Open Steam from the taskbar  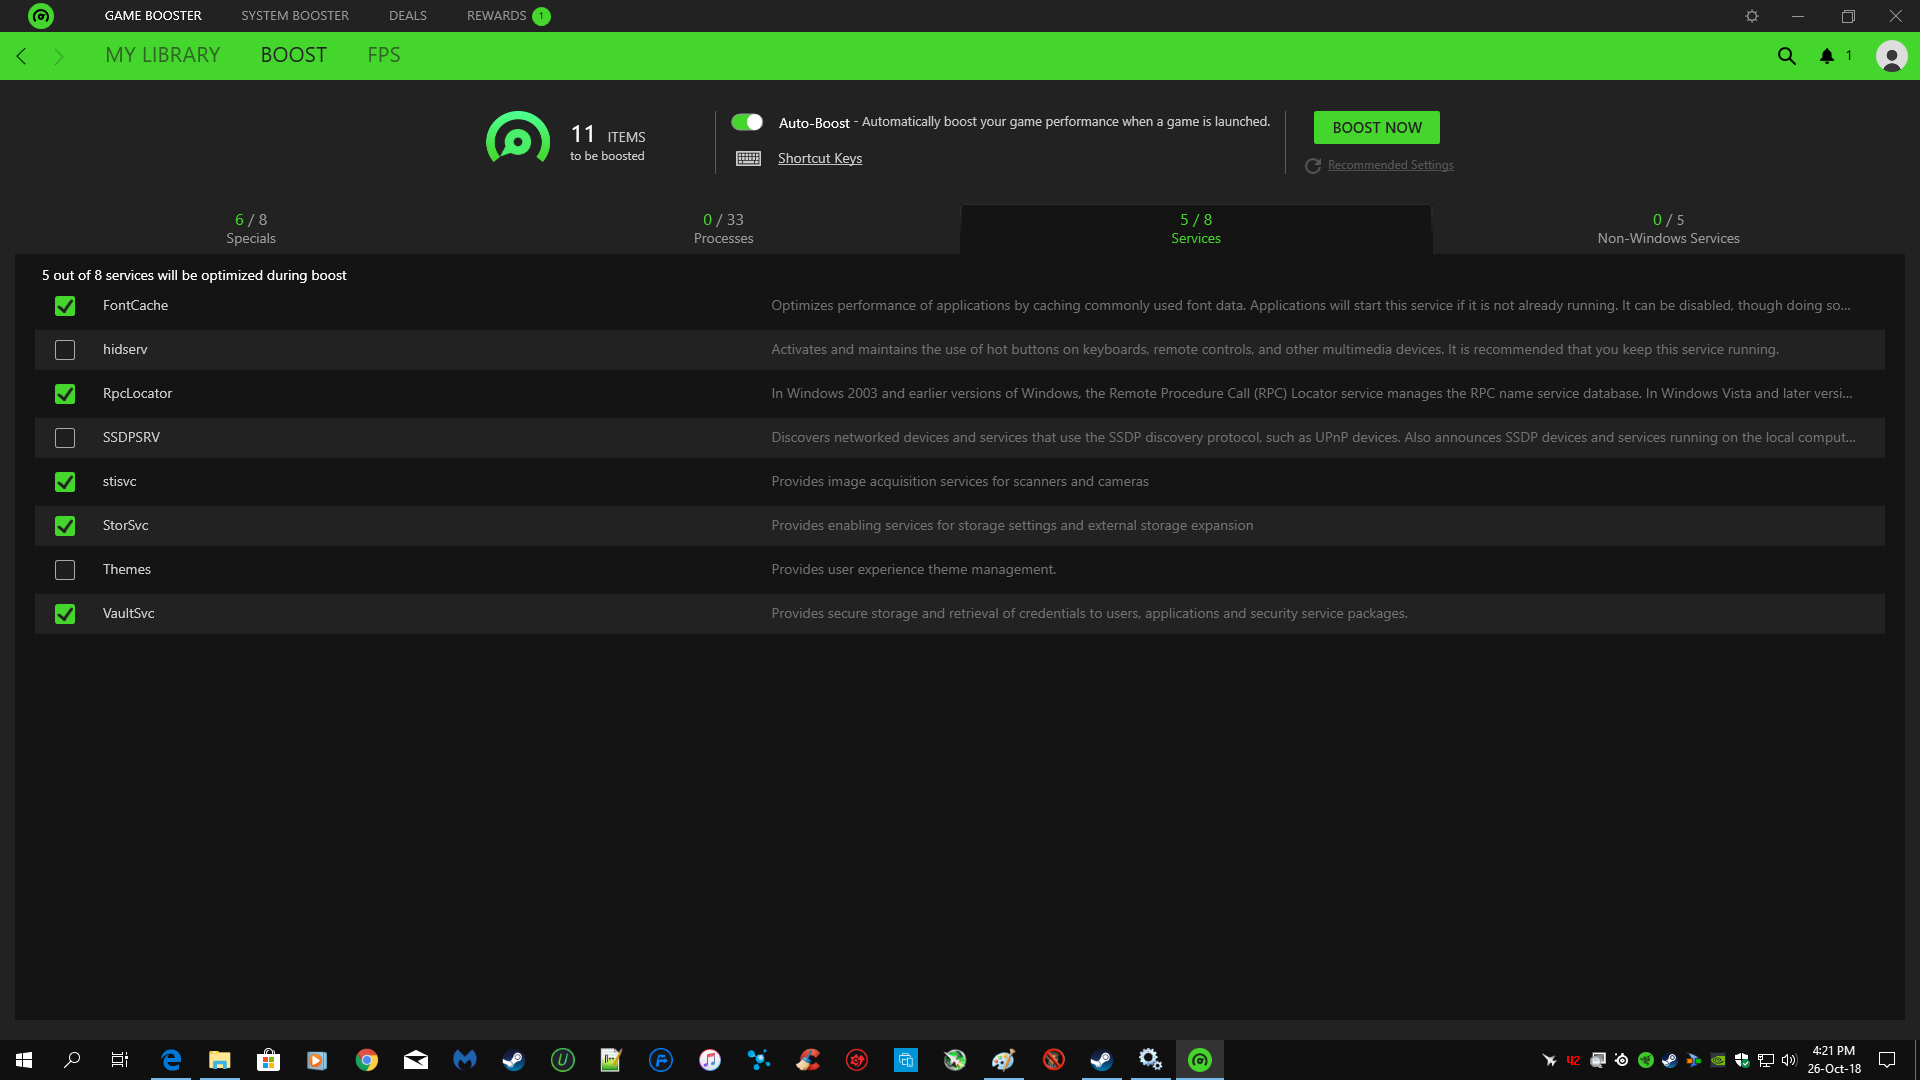click(x=513, y=1060)
